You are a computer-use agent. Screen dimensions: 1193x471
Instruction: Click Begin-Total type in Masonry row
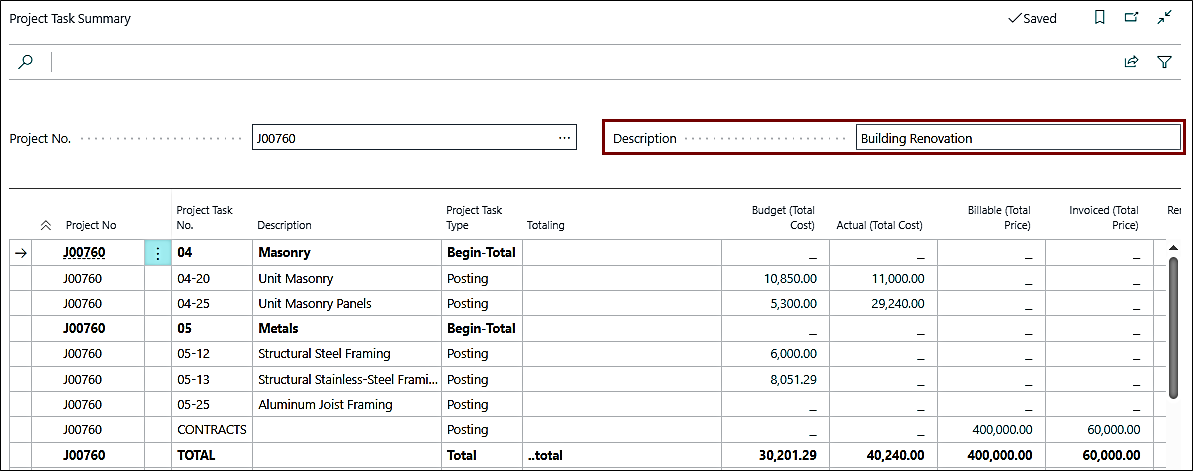click(481, 253)
